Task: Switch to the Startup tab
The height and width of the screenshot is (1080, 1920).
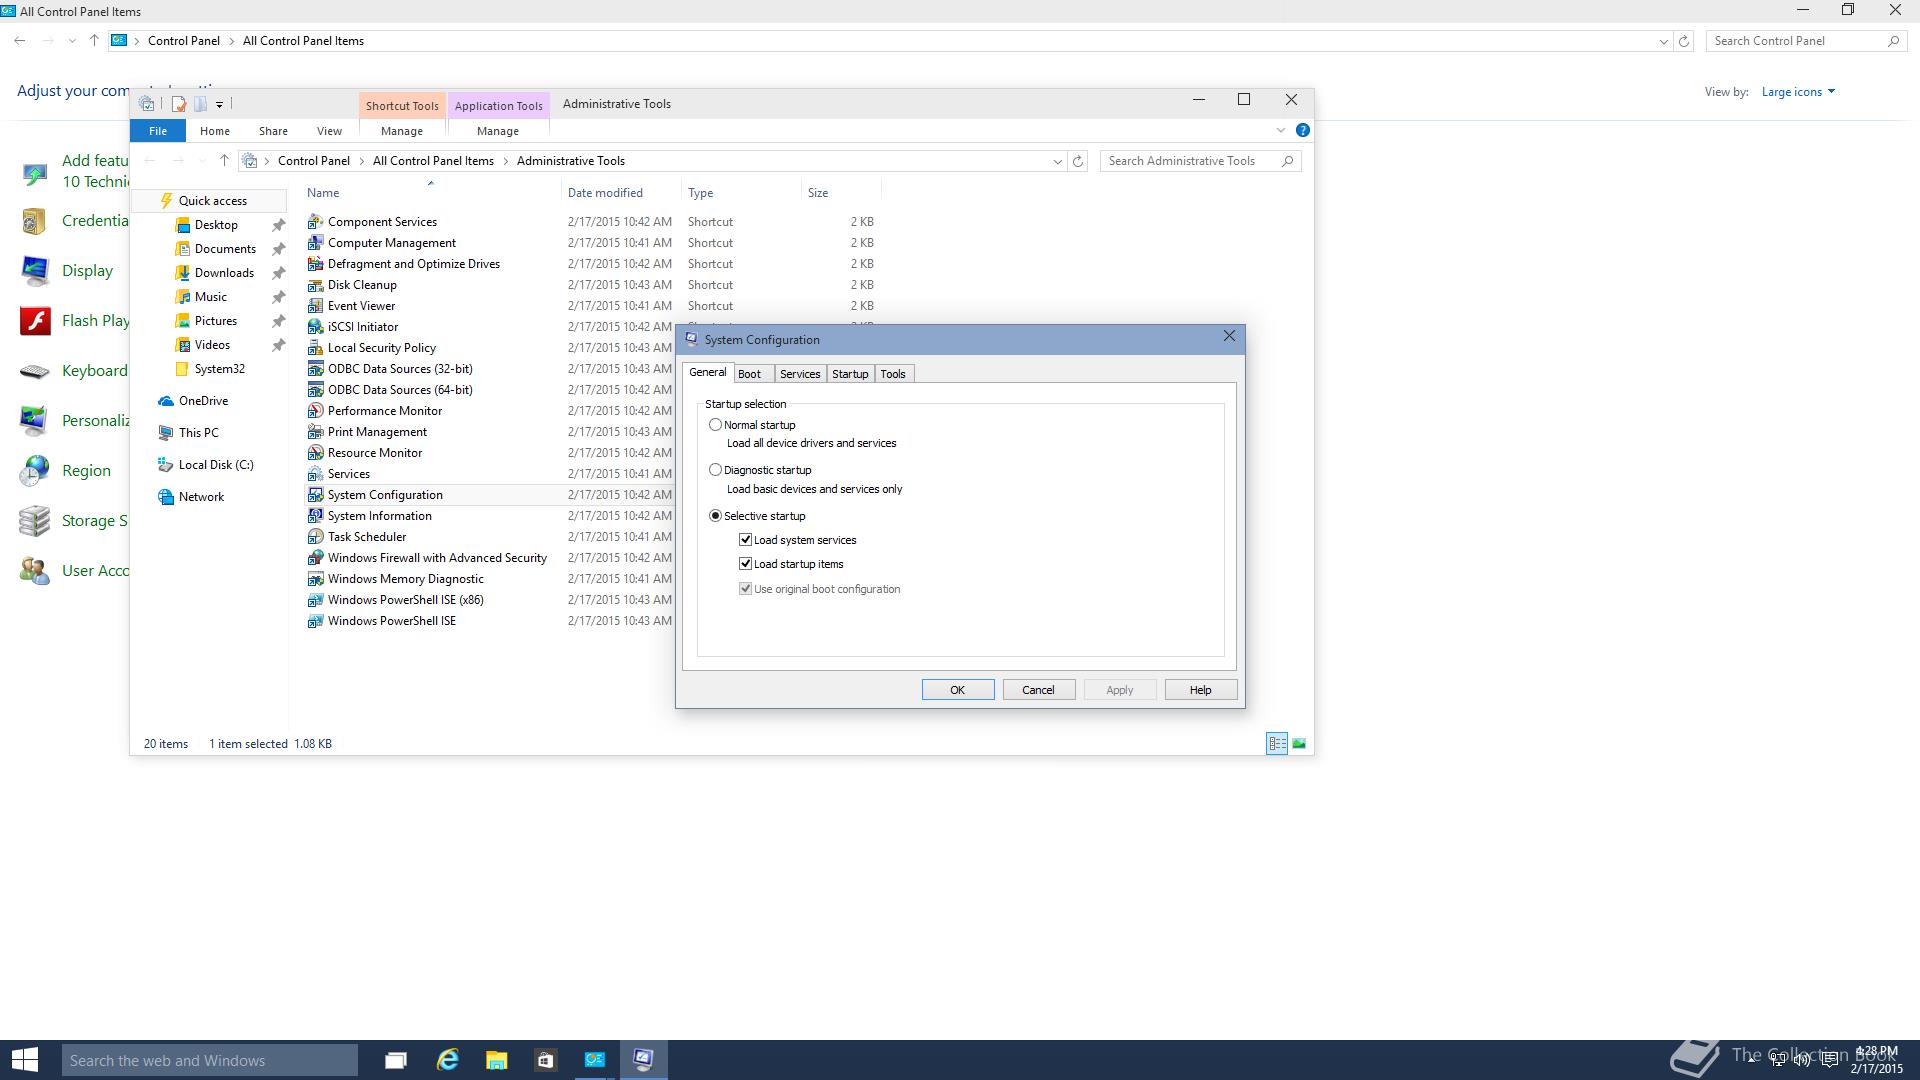Action: (850, 374)
